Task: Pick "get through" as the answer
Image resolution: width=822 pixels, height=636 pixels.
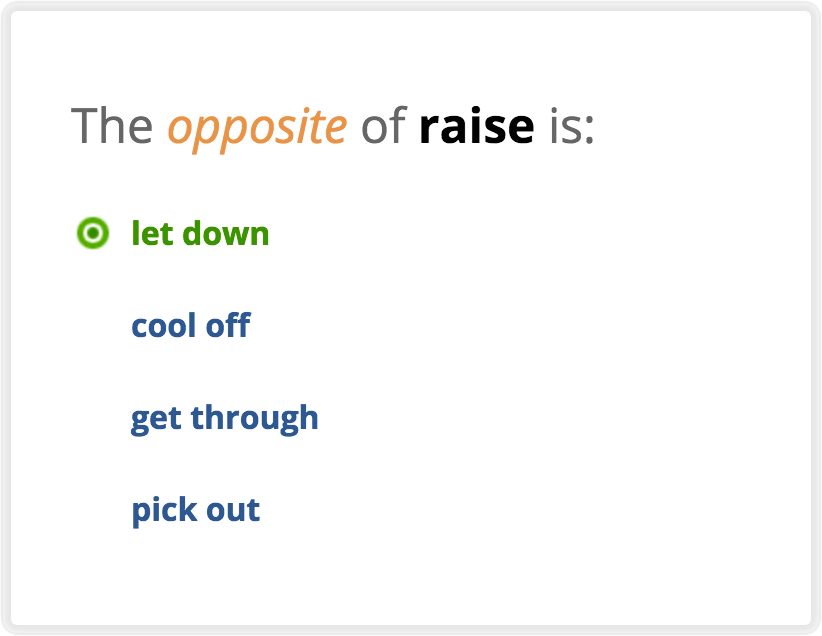Action: (x=224, y=418)
